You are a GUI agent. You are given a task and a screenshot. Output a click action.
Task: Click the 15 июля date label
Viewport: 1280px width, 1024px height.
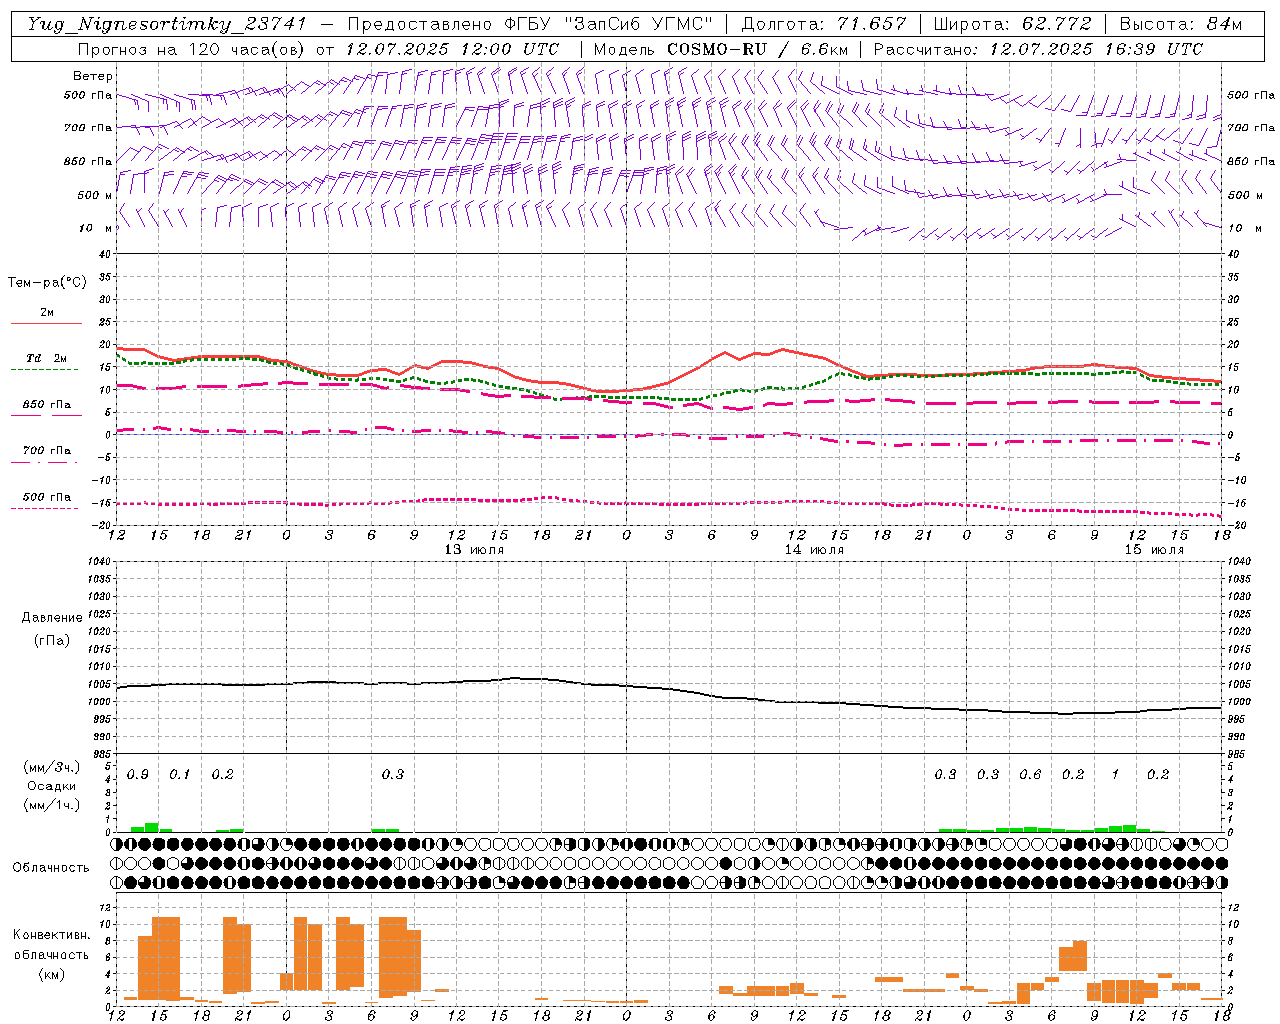point(1154,550)
